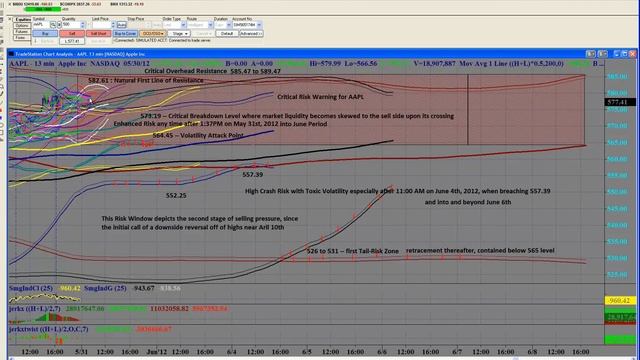Select the SmgIndCl (25) indicator label
Viewport: 640px width, 360px height.
pos(31,289)
